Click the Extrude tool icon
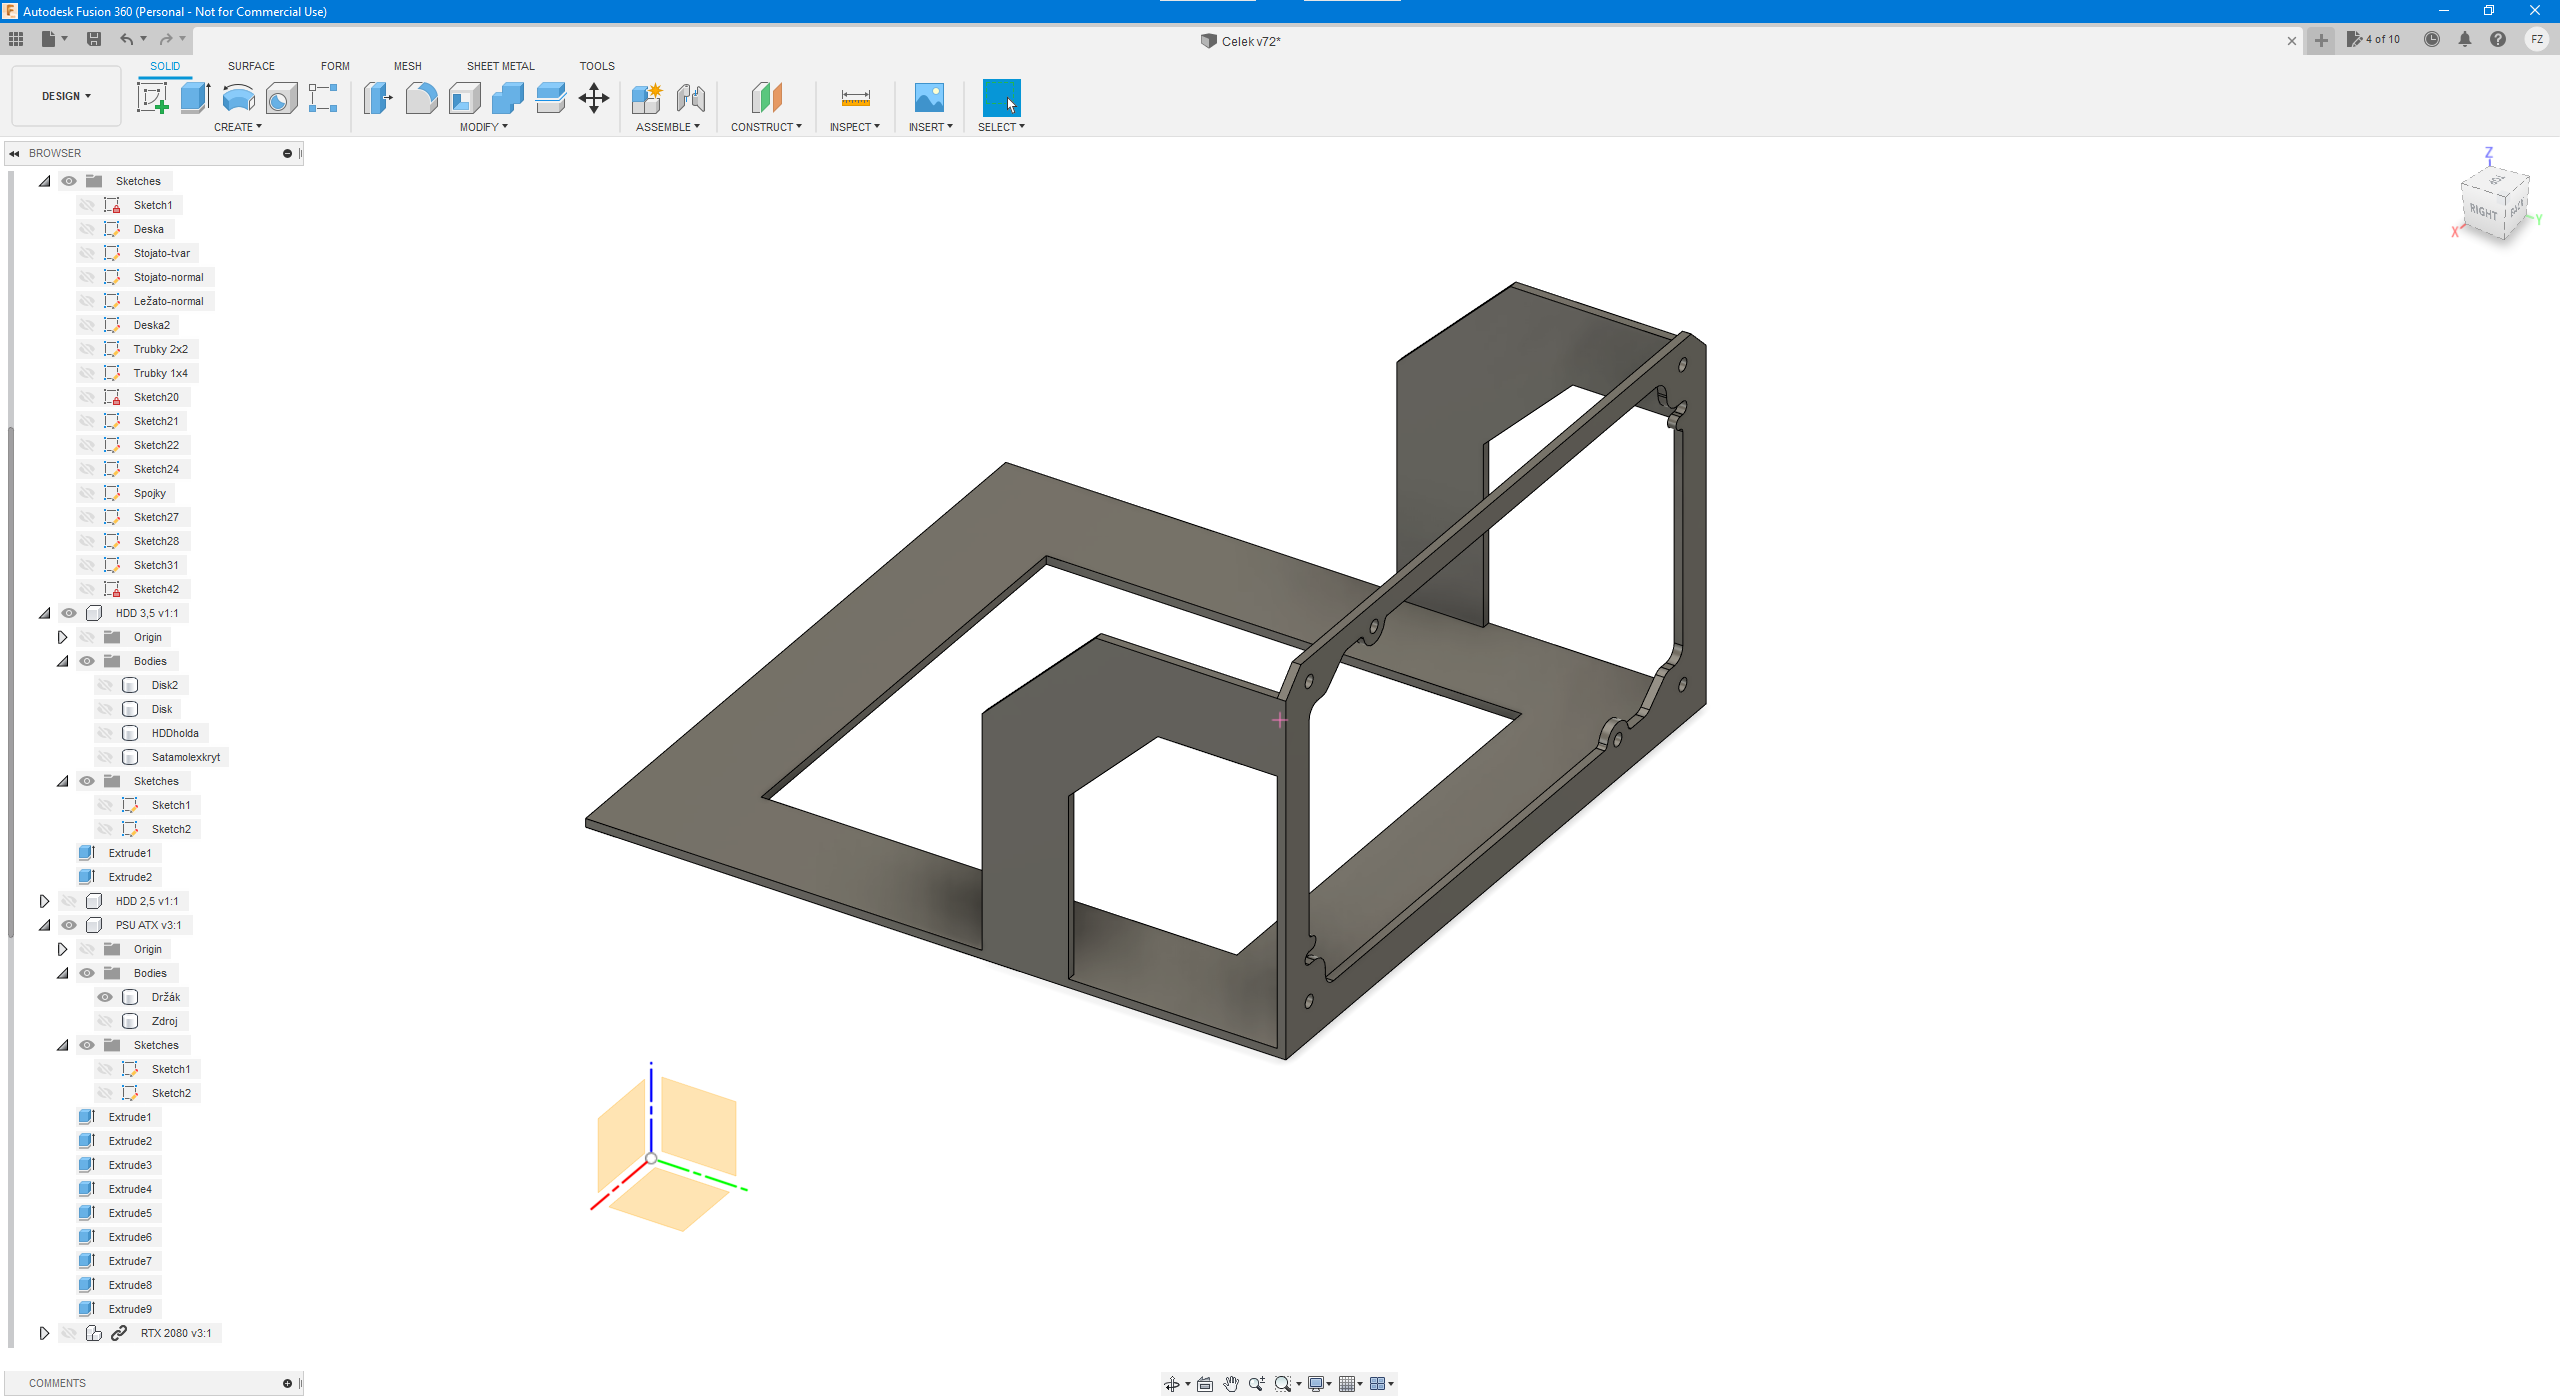Screen dimensions: 2560x1400 click(195, 98)
